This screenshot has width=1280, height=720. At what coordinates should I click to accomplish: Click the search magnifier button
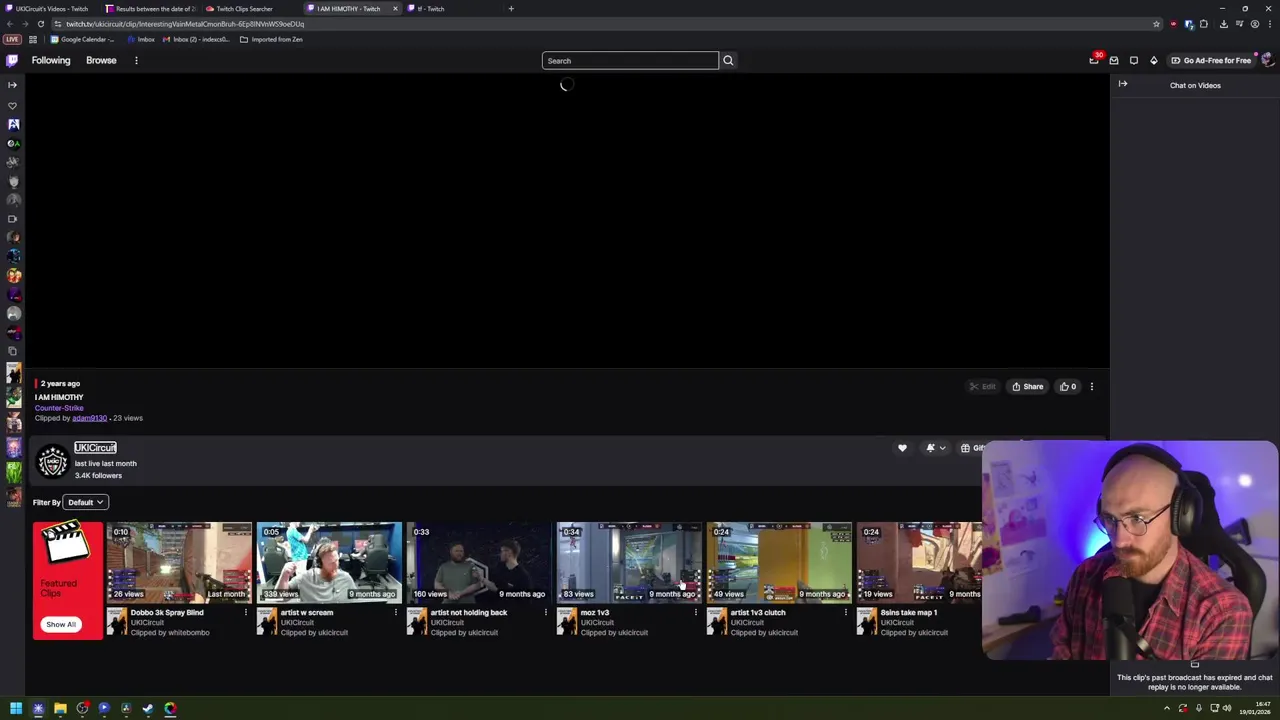(x=728, y=61)
